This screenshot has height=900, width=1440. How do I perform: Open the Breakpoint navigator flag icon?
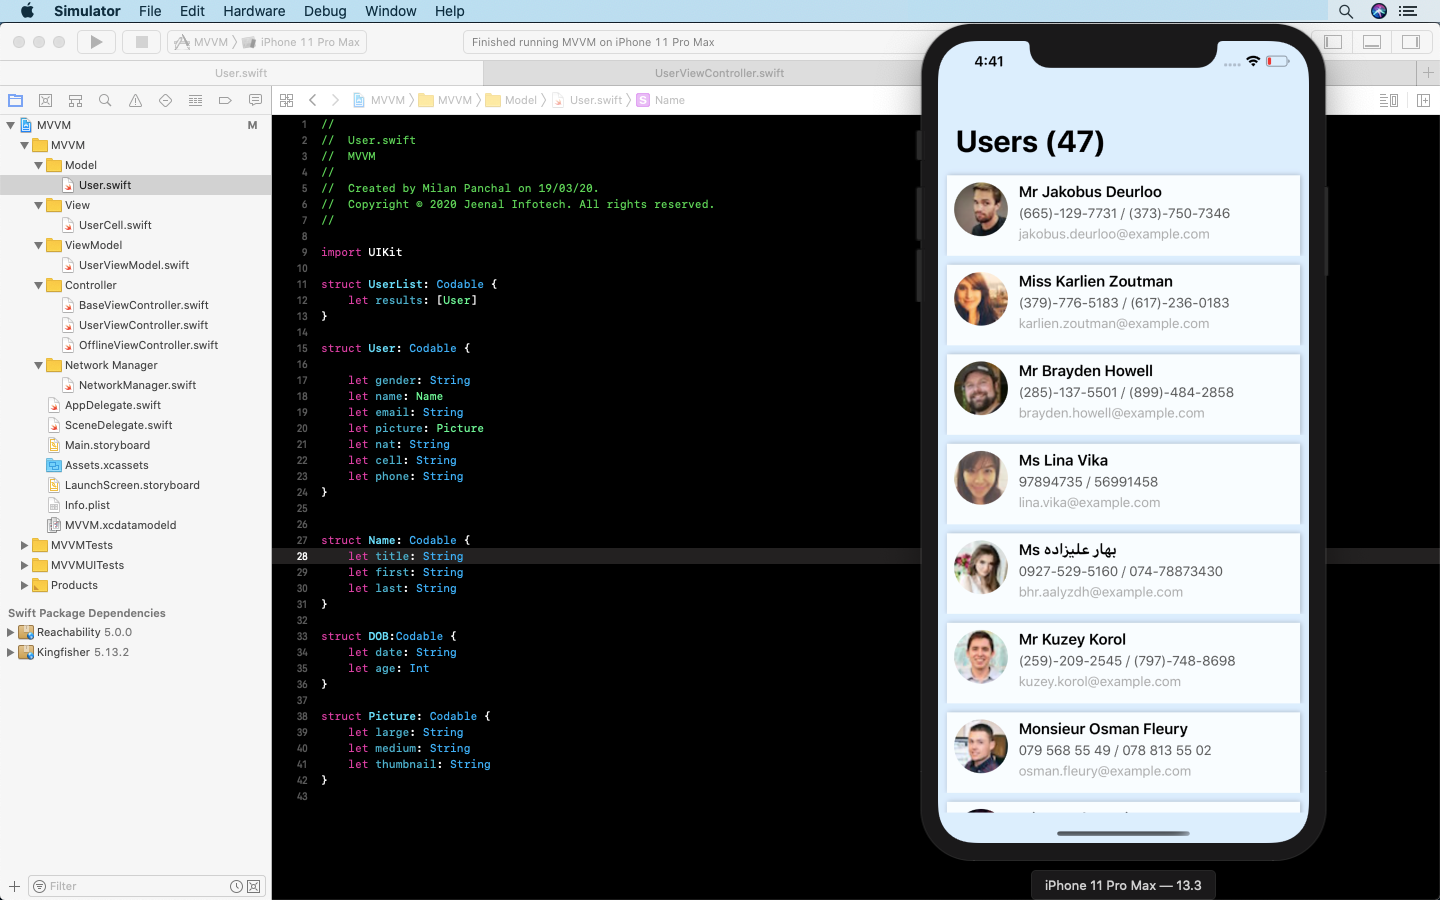click(x=224, y=100)
